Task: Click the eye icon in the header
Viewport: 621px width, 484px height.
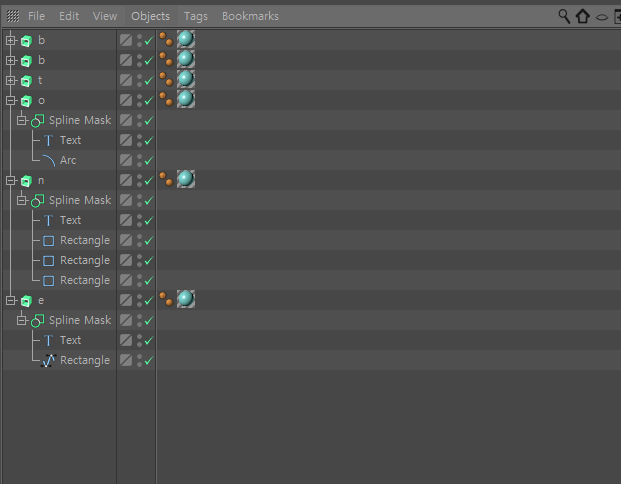Action: coord(602,17)
